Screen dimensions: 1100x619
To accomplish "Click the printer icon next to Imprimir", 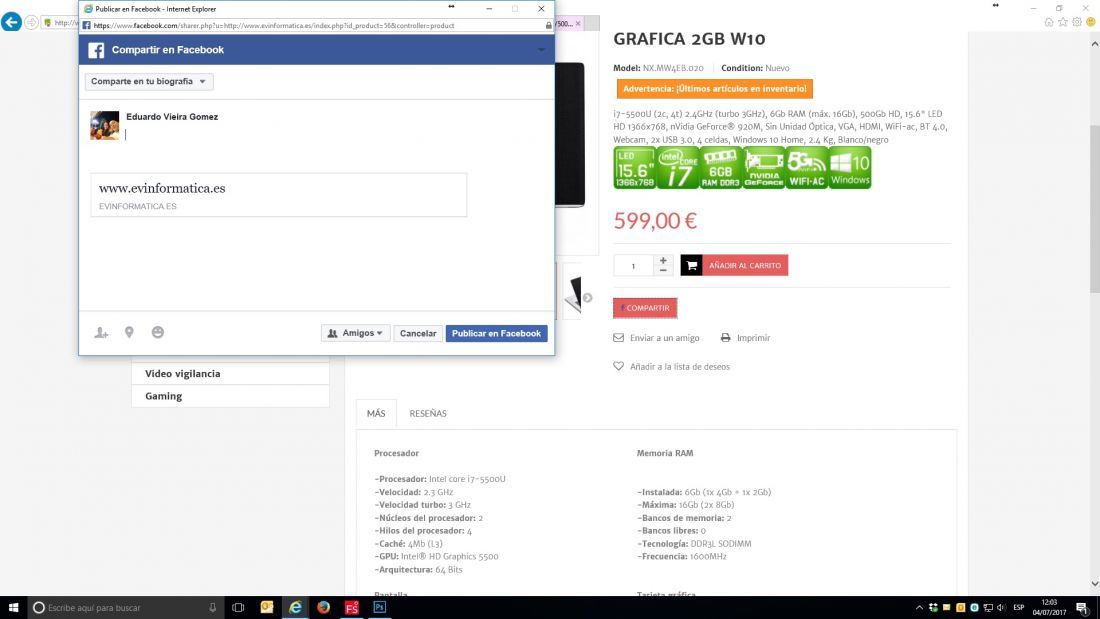I will click(x=725, y=338).
